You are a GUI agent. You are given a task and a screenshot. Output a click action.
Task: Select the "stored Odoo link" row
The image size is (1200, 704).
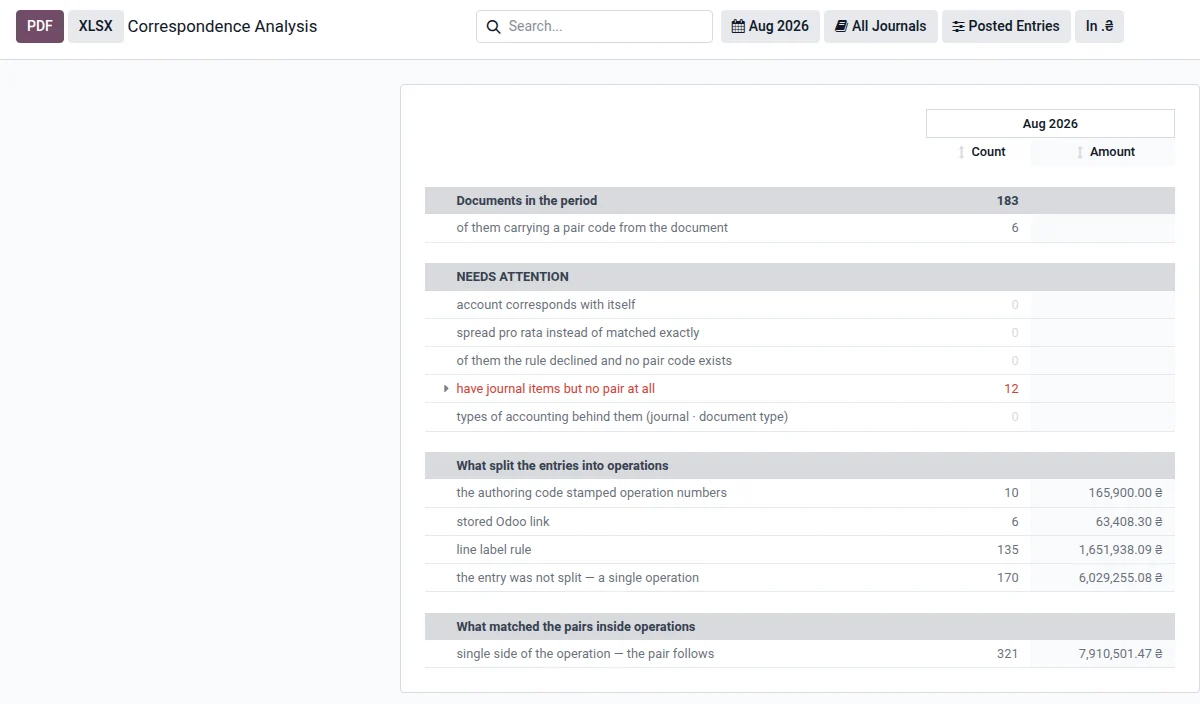(x=800, y=522)
